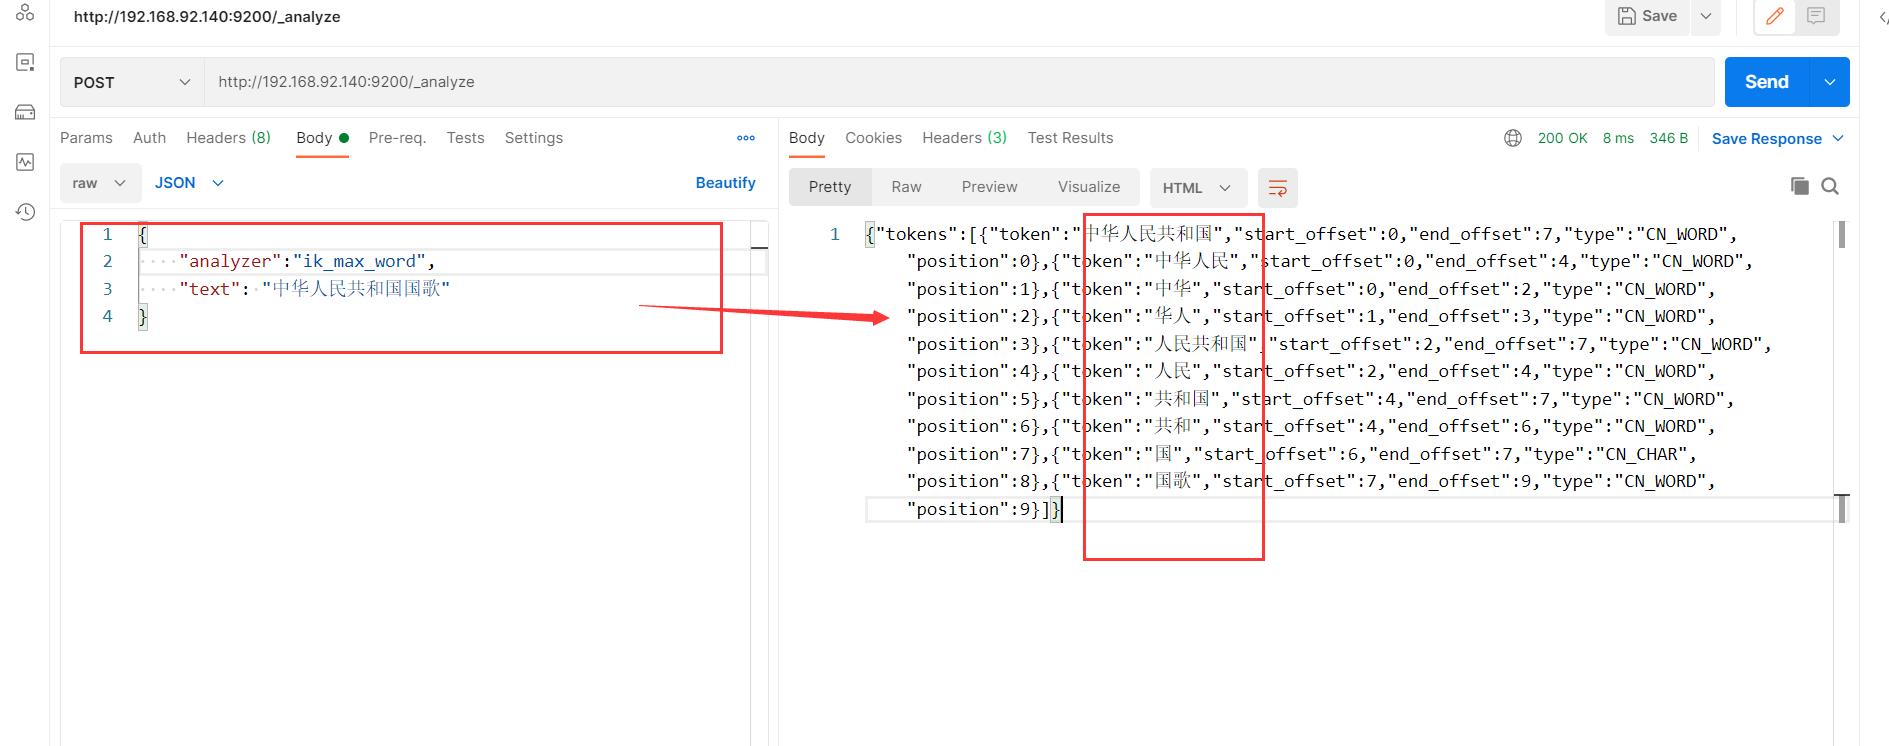Open the Test Results tab
Image resolution: width=1889 pixels, height=746 pixels.
coord(1070,138)
